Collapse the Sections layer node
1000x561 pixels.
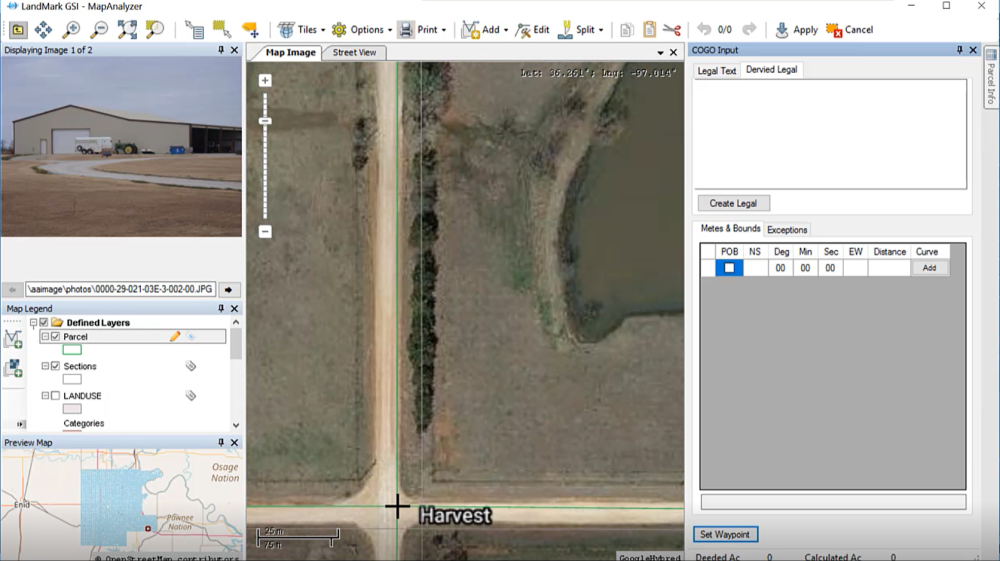coord(45,366)
